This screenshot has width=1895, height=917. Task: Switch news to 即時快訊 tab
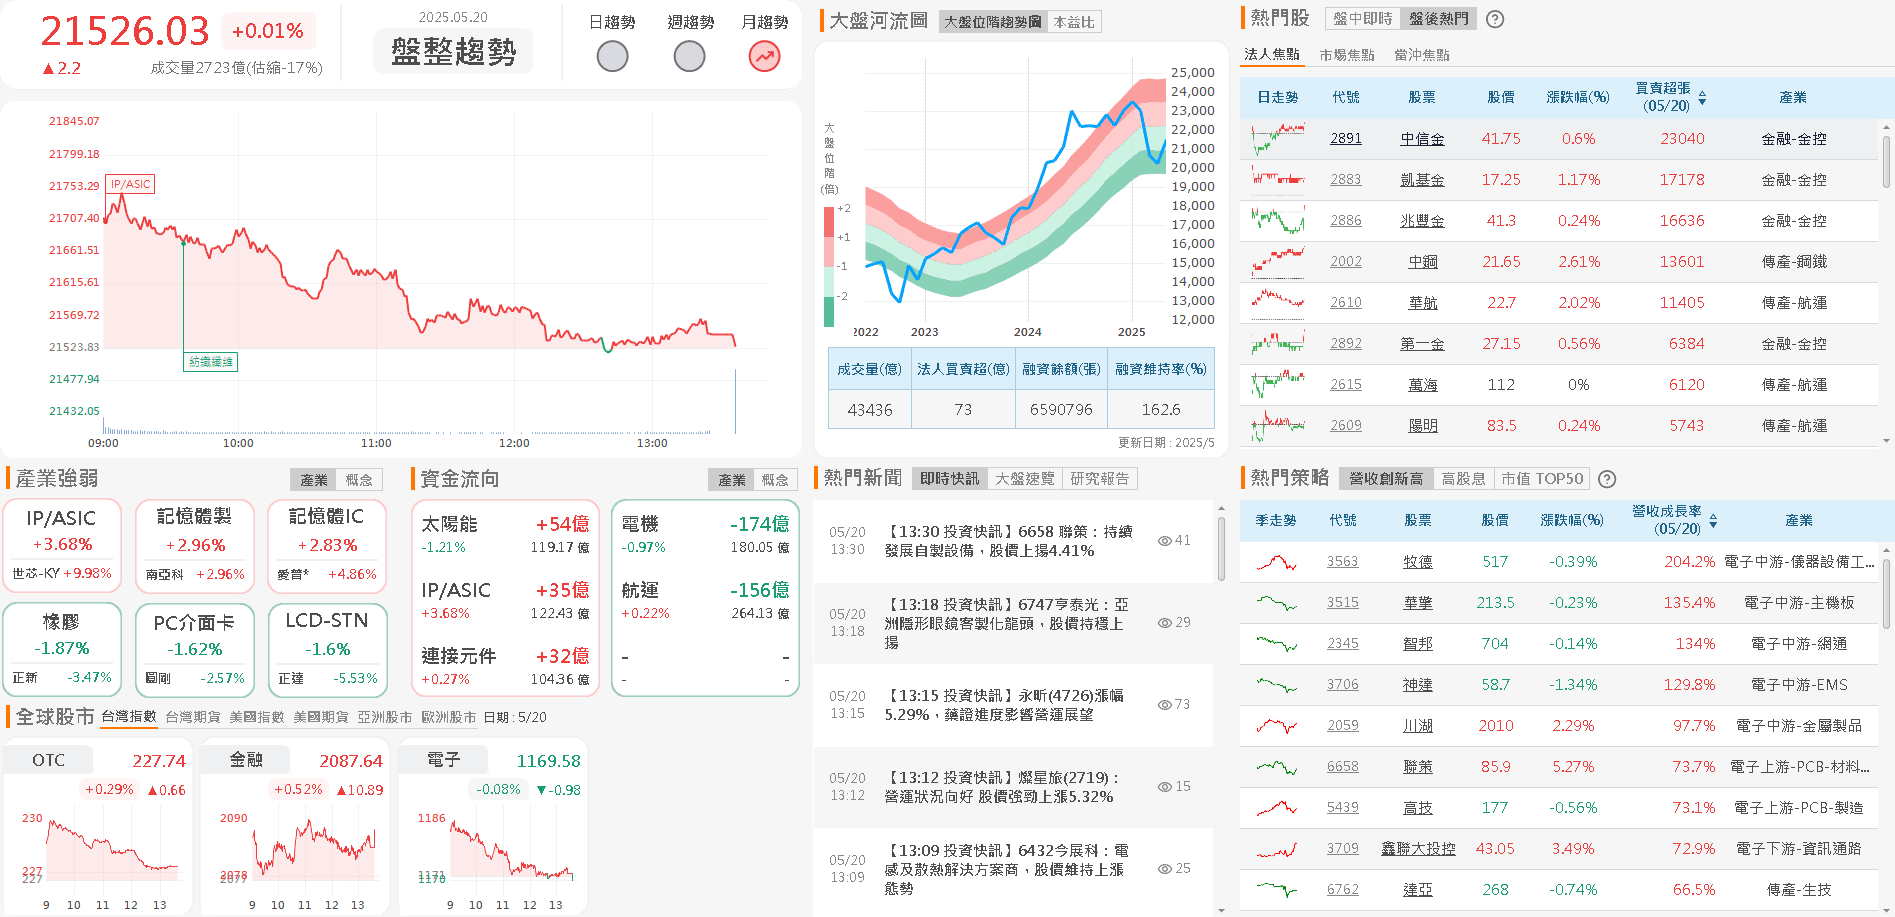tap(950, 479)
